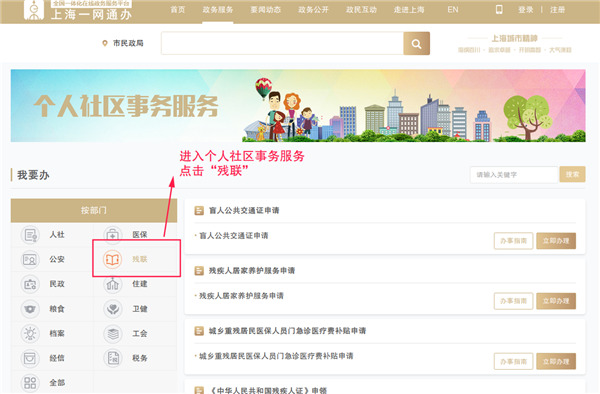
Task: Switch language via EN link
Action: click(x=453, y=10)
